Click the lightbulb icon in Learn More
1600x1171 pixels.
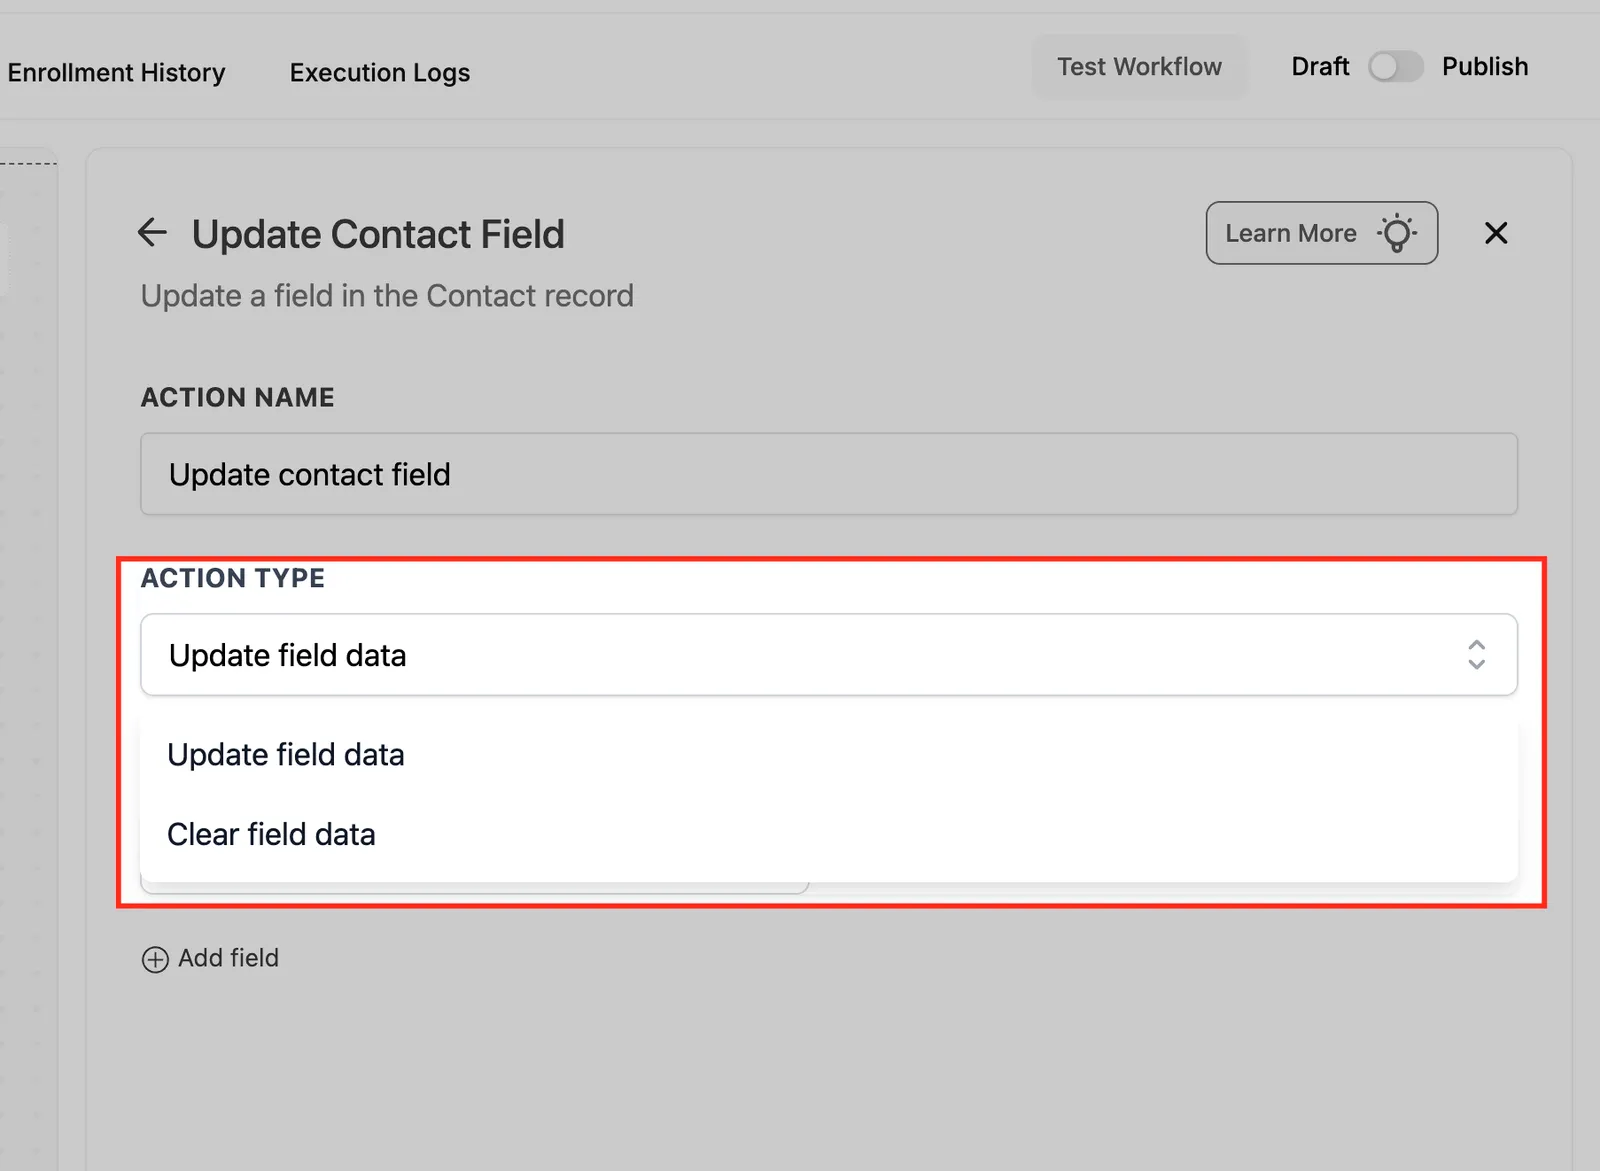coord(1397,233)
